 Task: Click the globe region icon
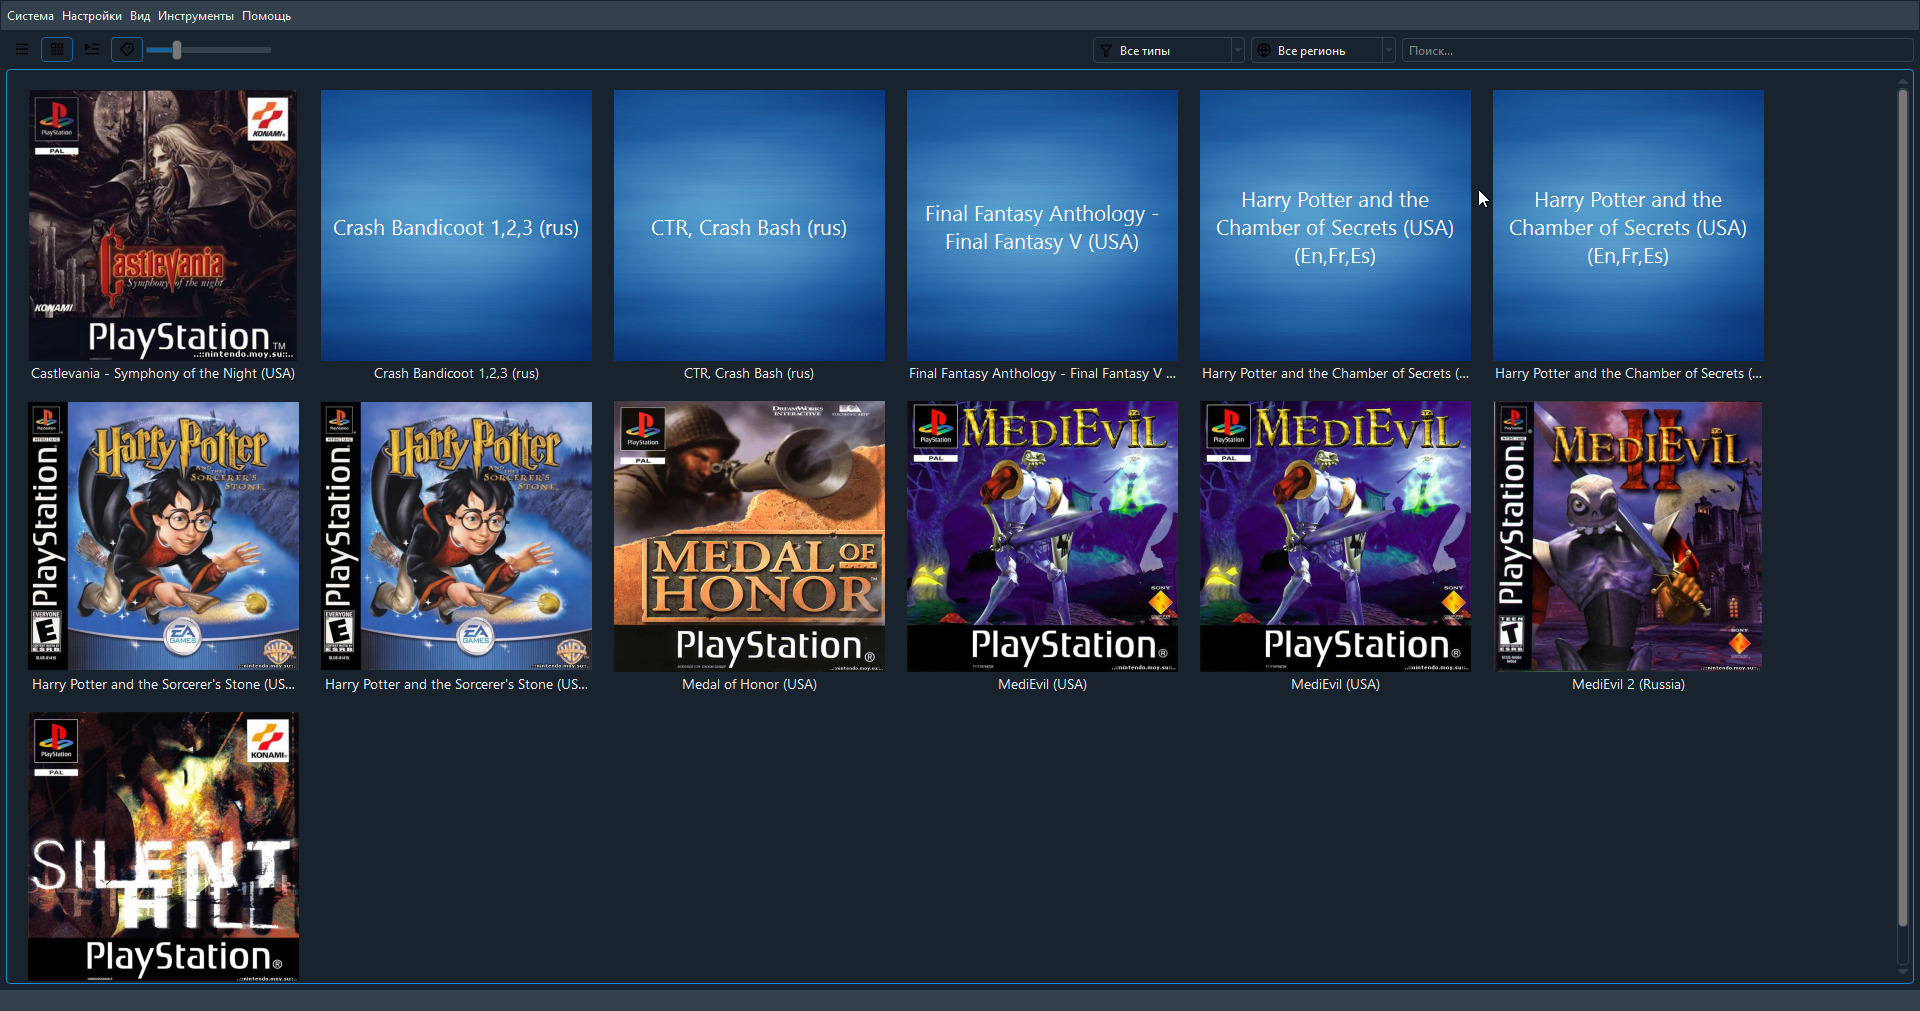point(1264,50)
